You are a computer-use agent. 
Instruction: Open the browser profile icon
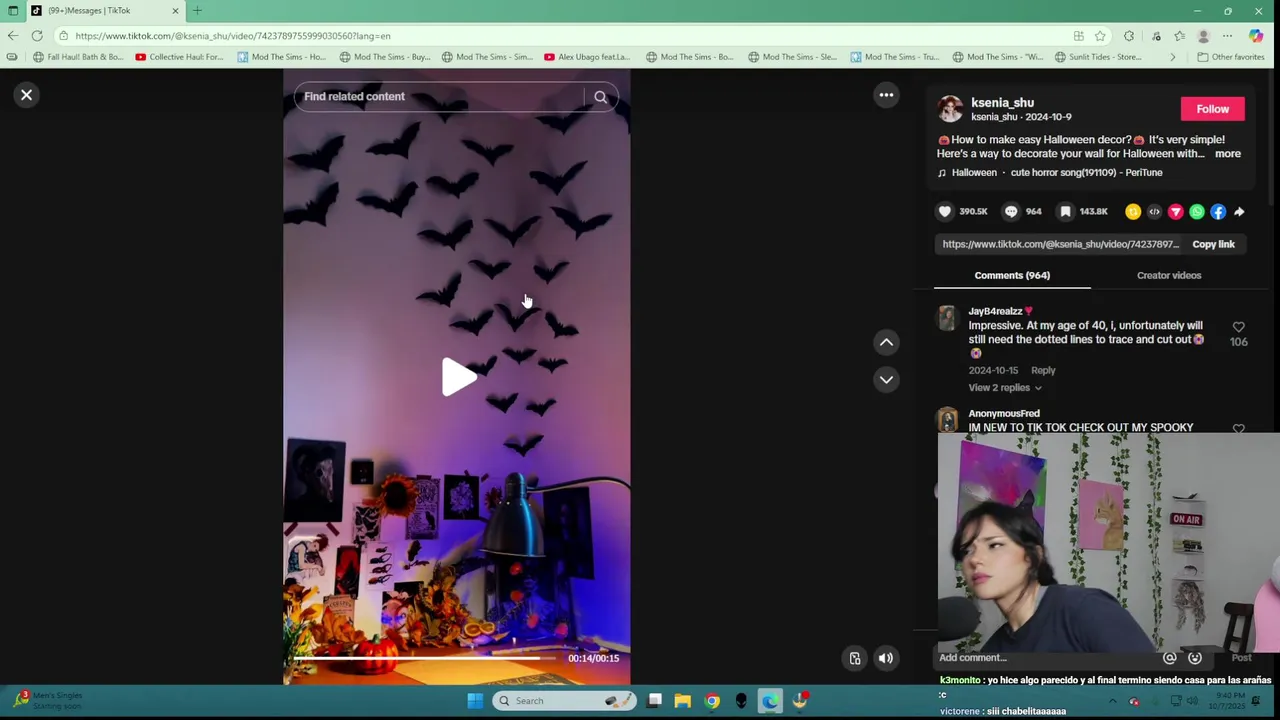click(x=1203, y=36)
